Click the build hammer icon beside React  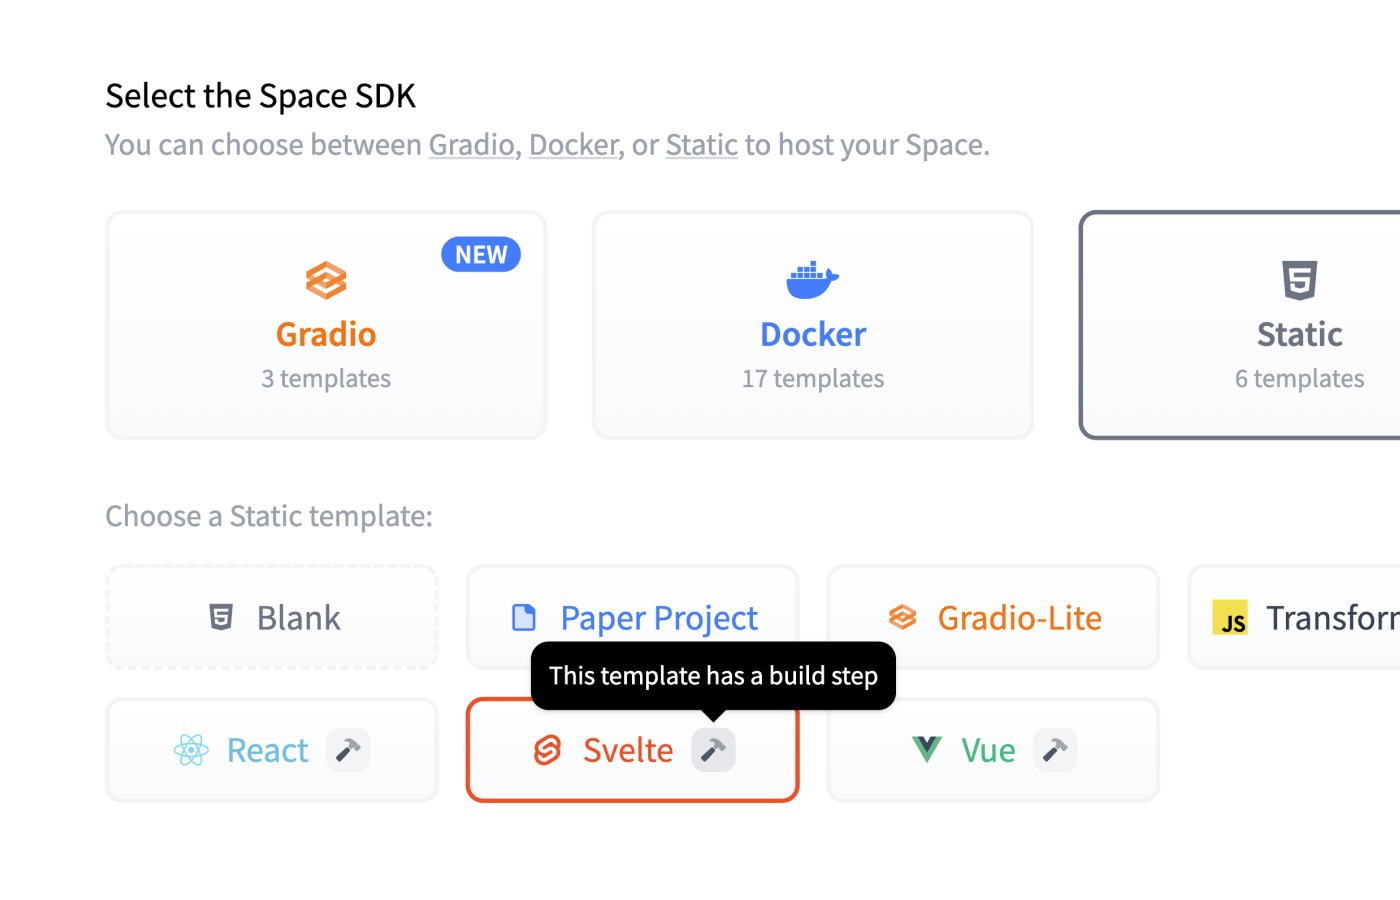348,750
